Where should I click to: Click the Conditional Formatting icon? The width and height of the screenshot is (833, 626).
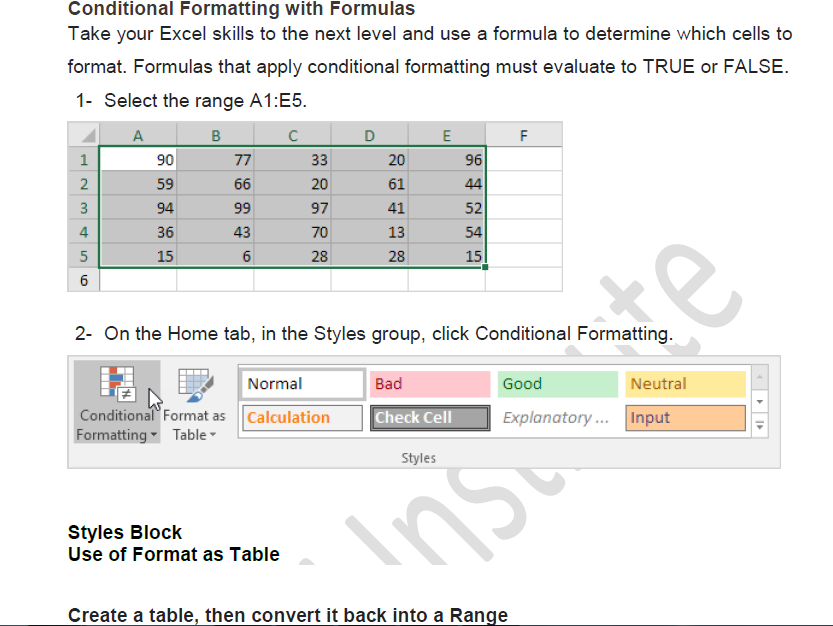[116, 384]
